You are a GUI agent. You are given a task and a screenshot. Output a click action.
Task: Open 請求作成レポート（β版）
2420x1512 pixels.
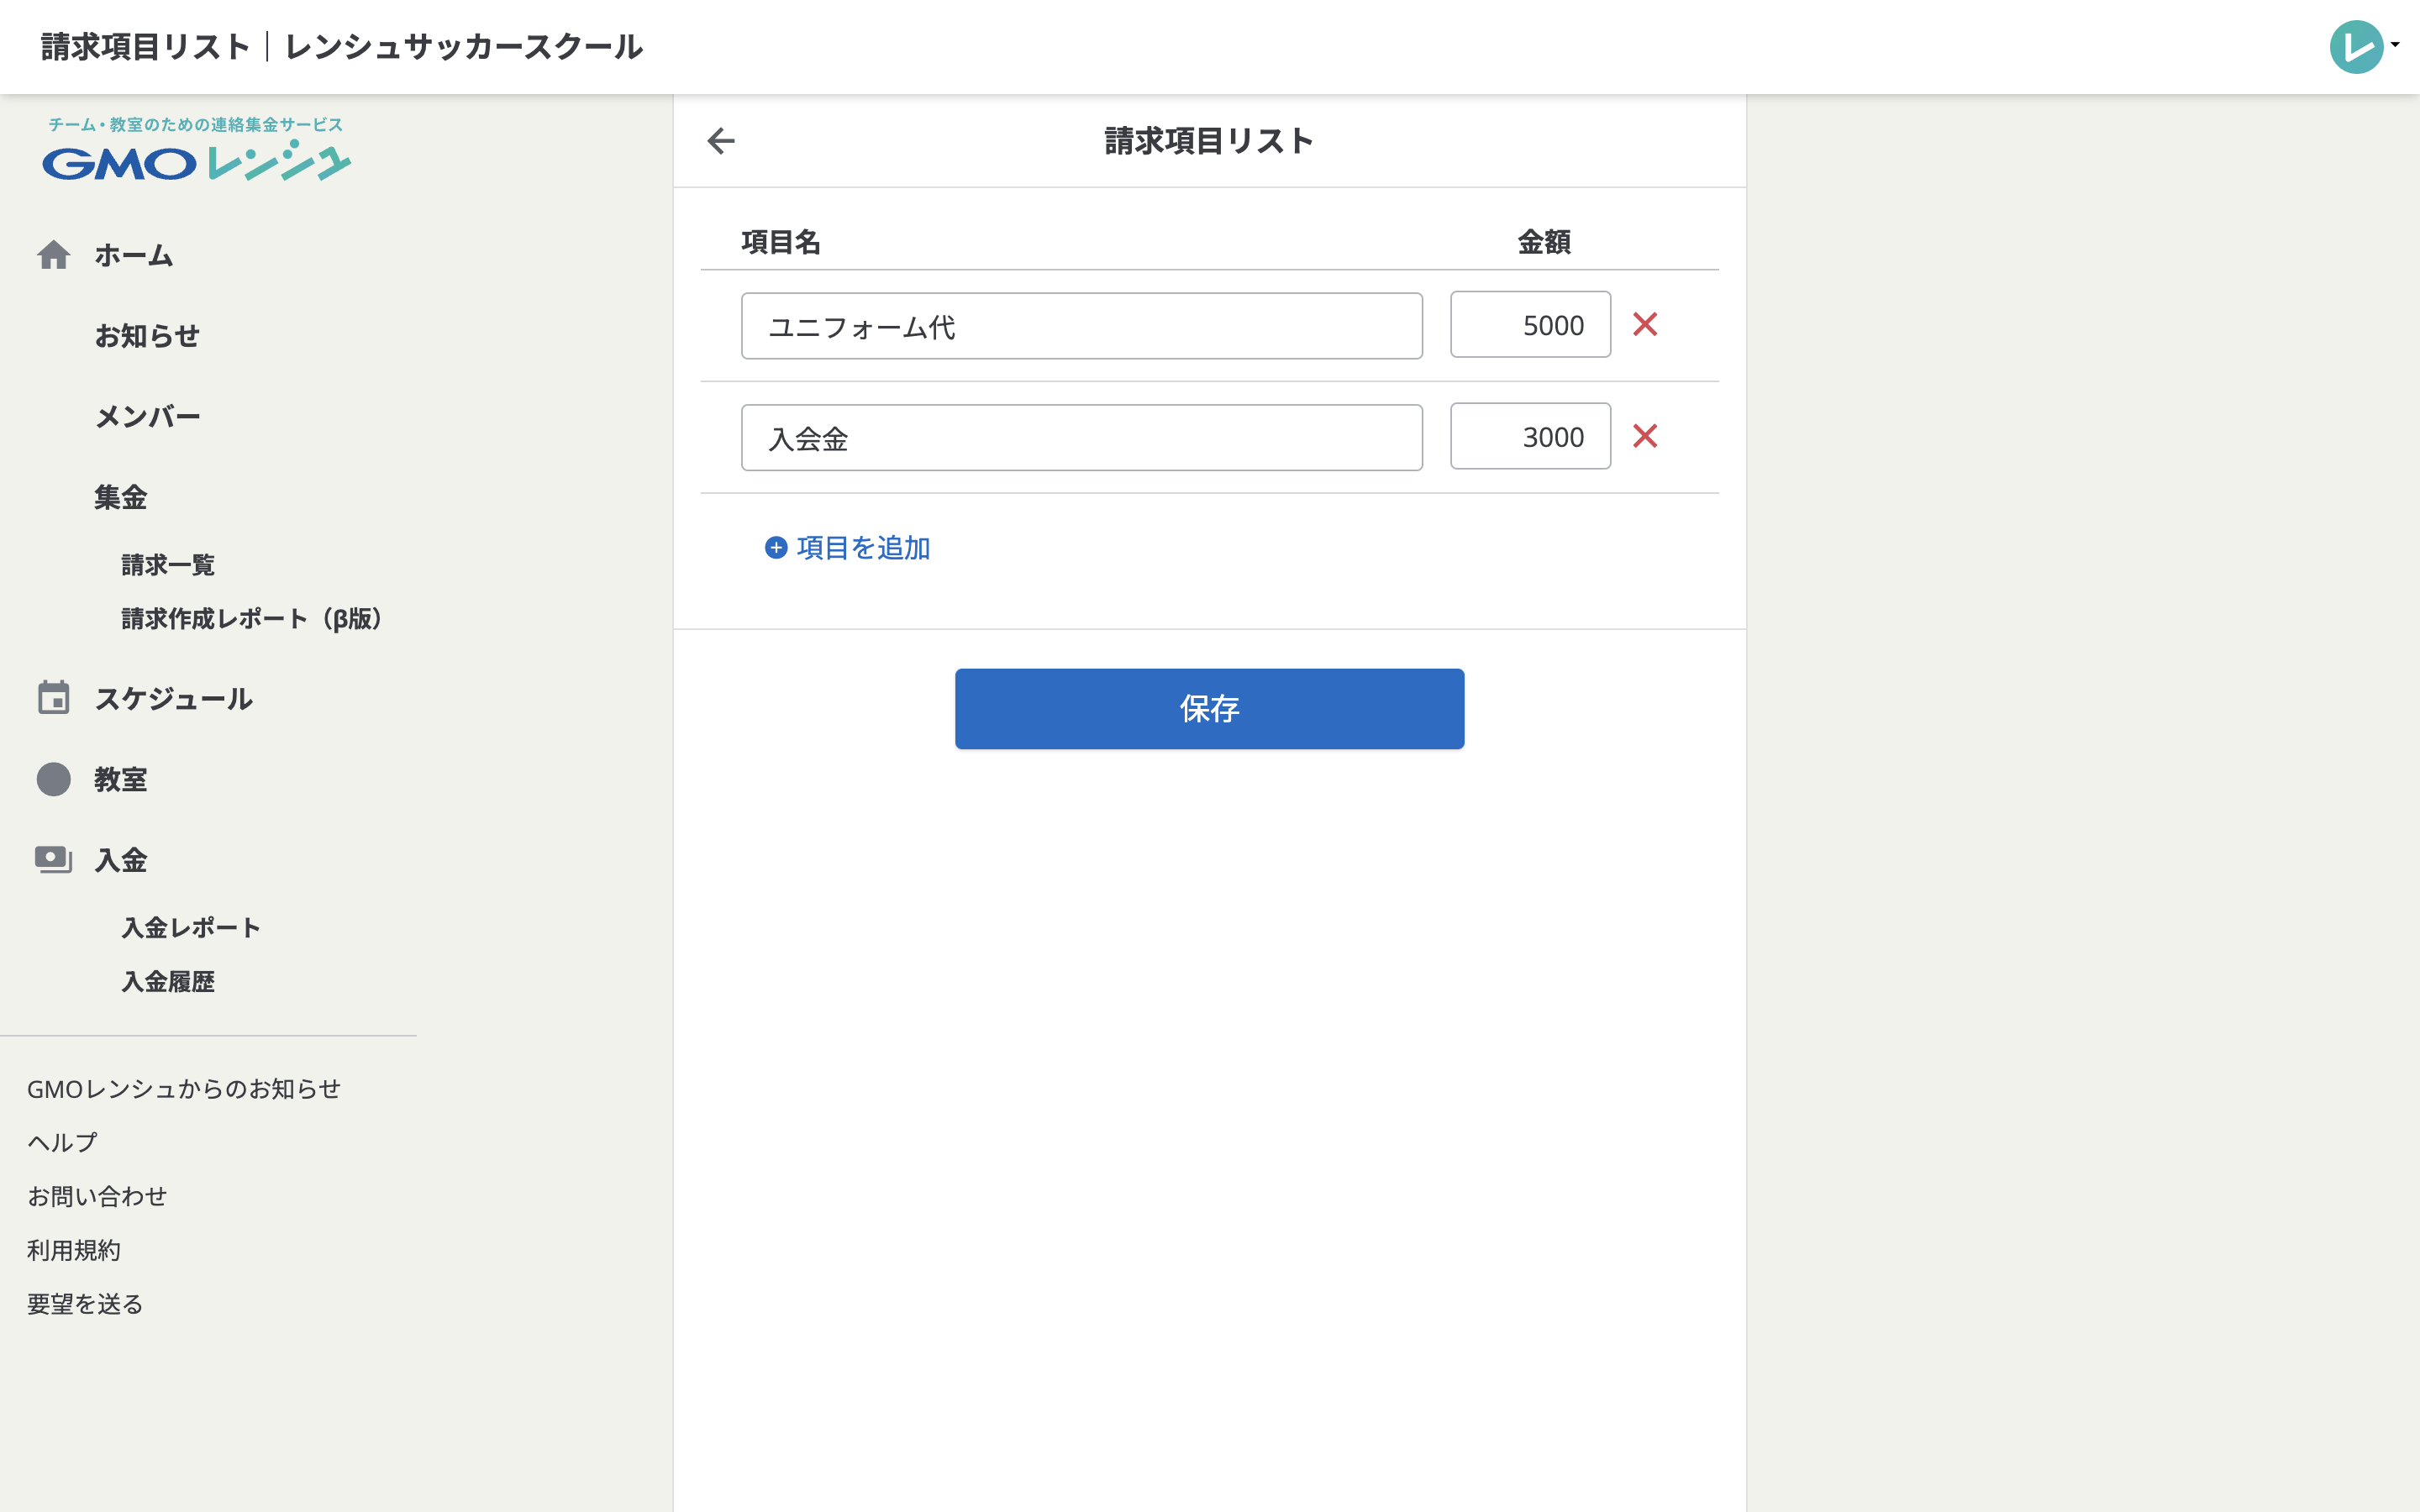pyautogui.click(x=250, y=618)
